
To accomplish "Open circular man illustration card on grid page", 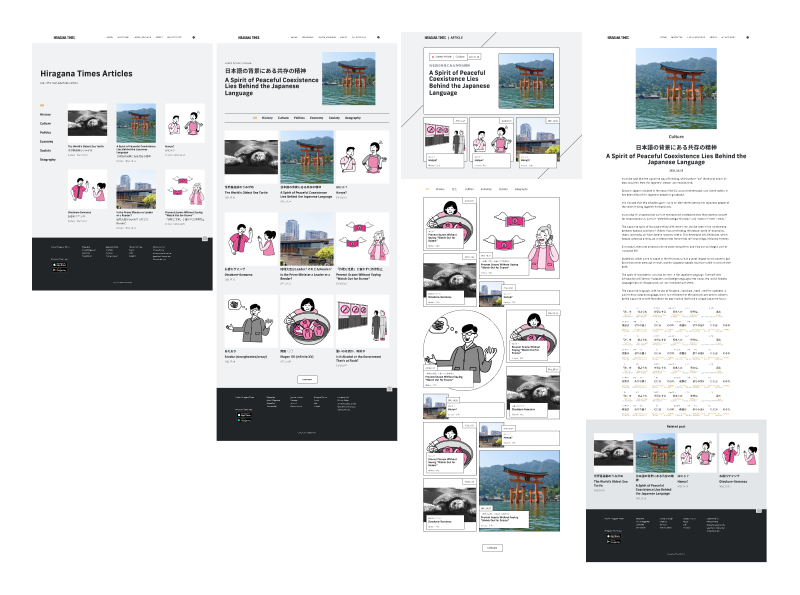I will click(464, 350).
